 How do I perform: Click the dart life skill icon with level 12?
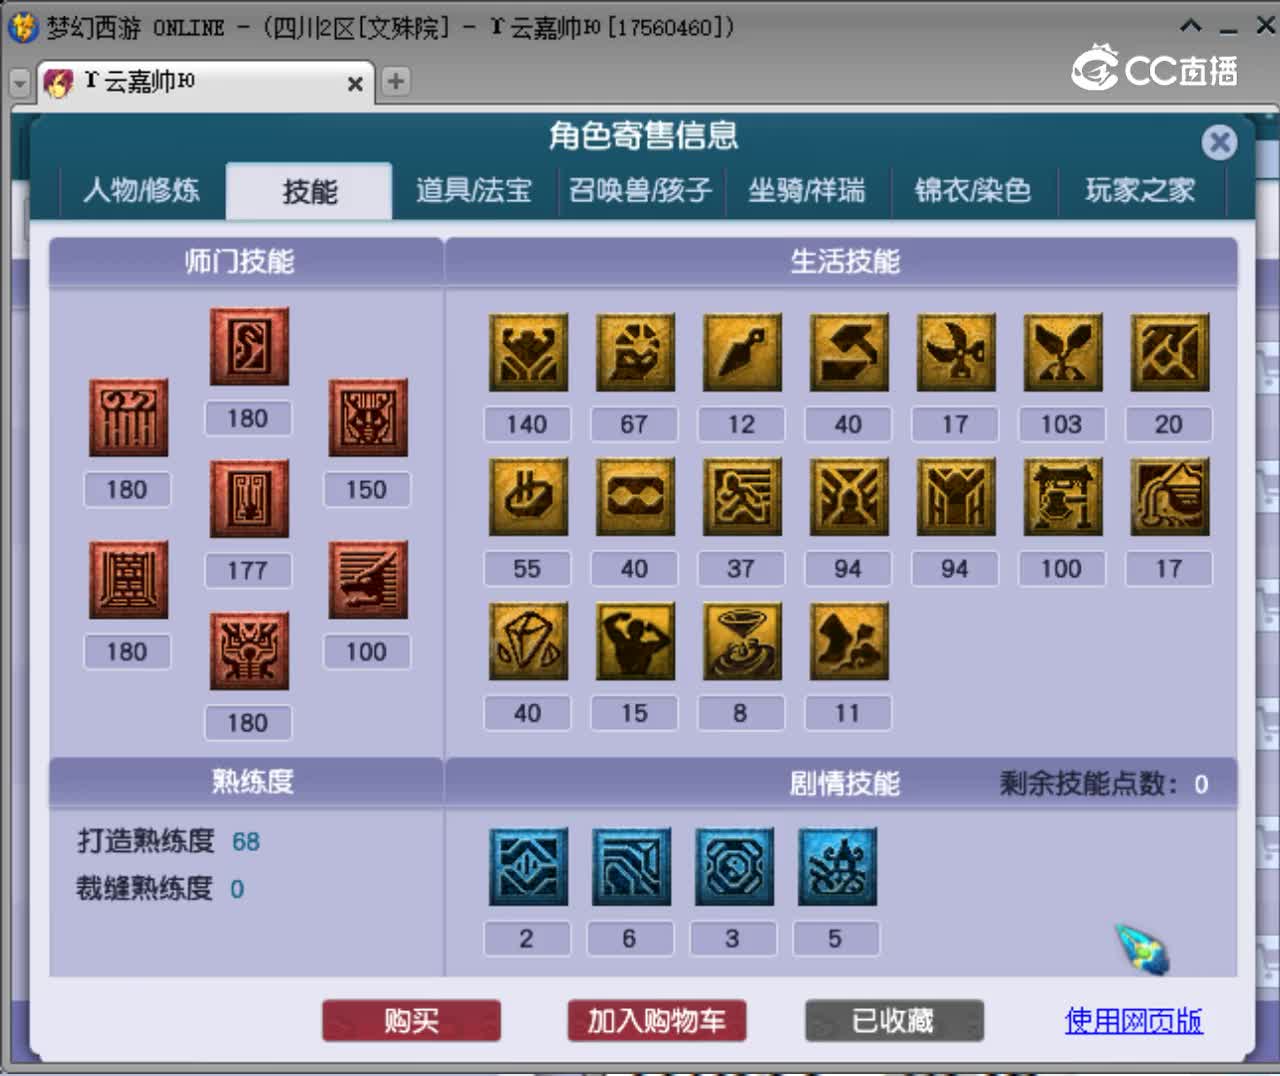coord(742,352)
